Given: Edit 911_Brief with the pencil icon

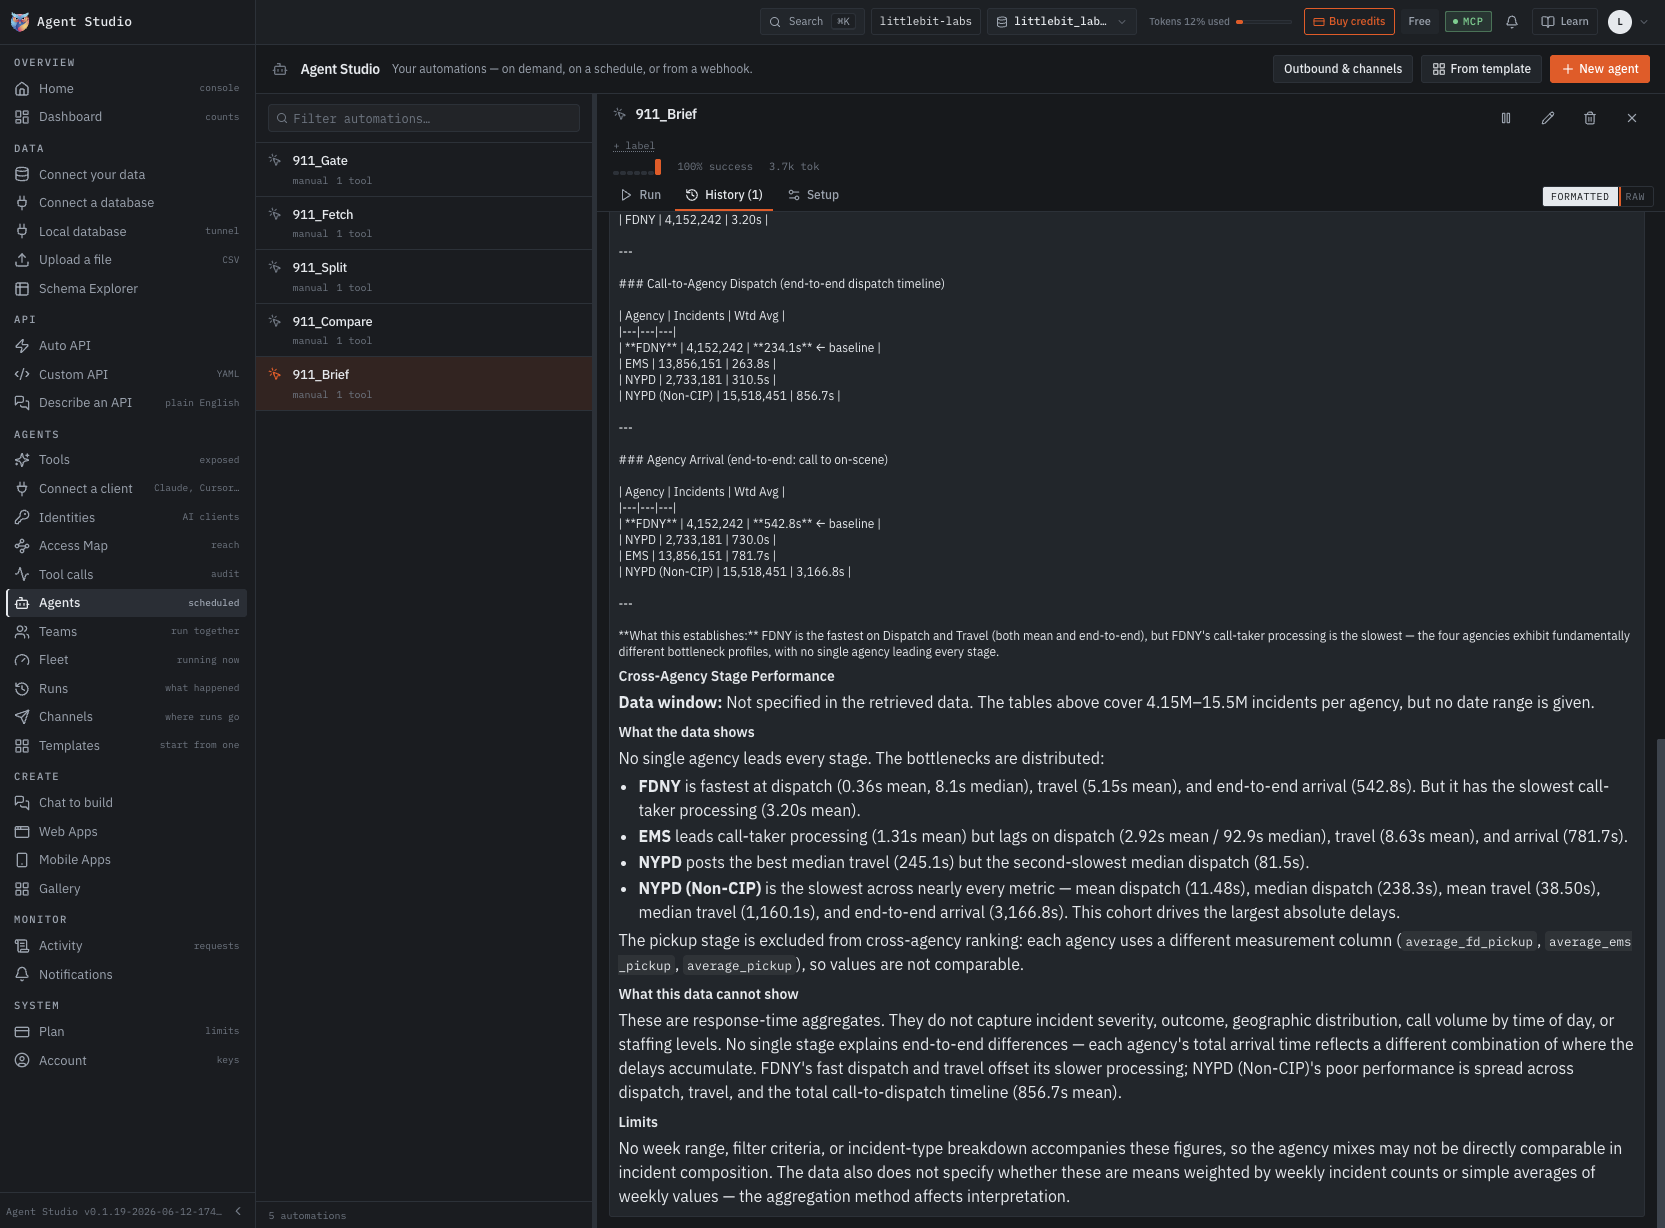Looking at the screenshot, I should tap(1548, 118).
